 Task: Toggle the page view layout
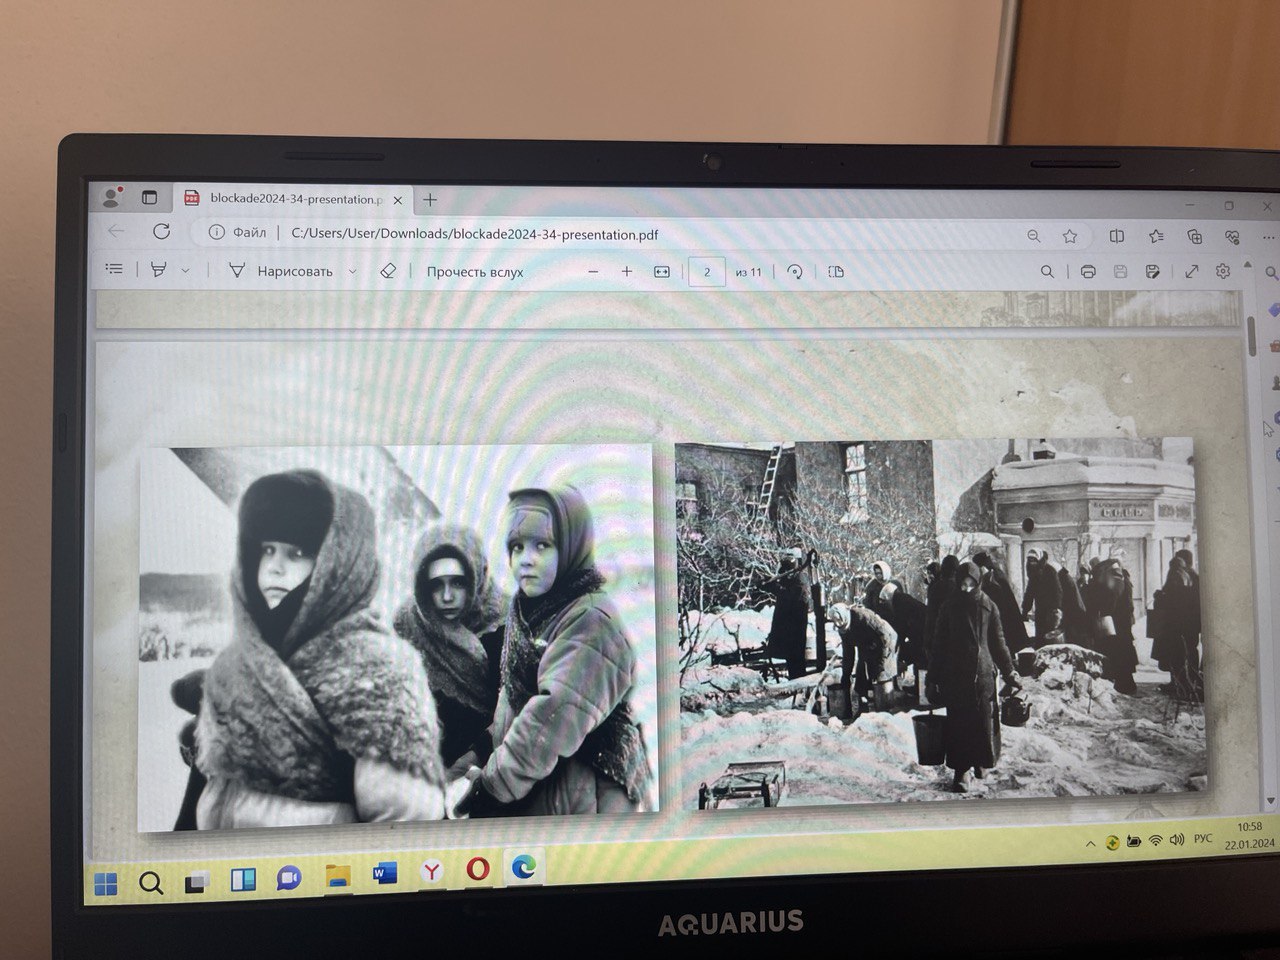[x=837, y=272]
